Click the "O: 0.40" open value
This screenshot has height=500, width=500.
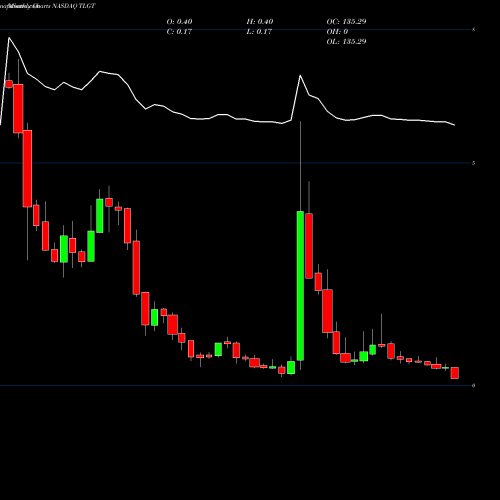[179, 22]
